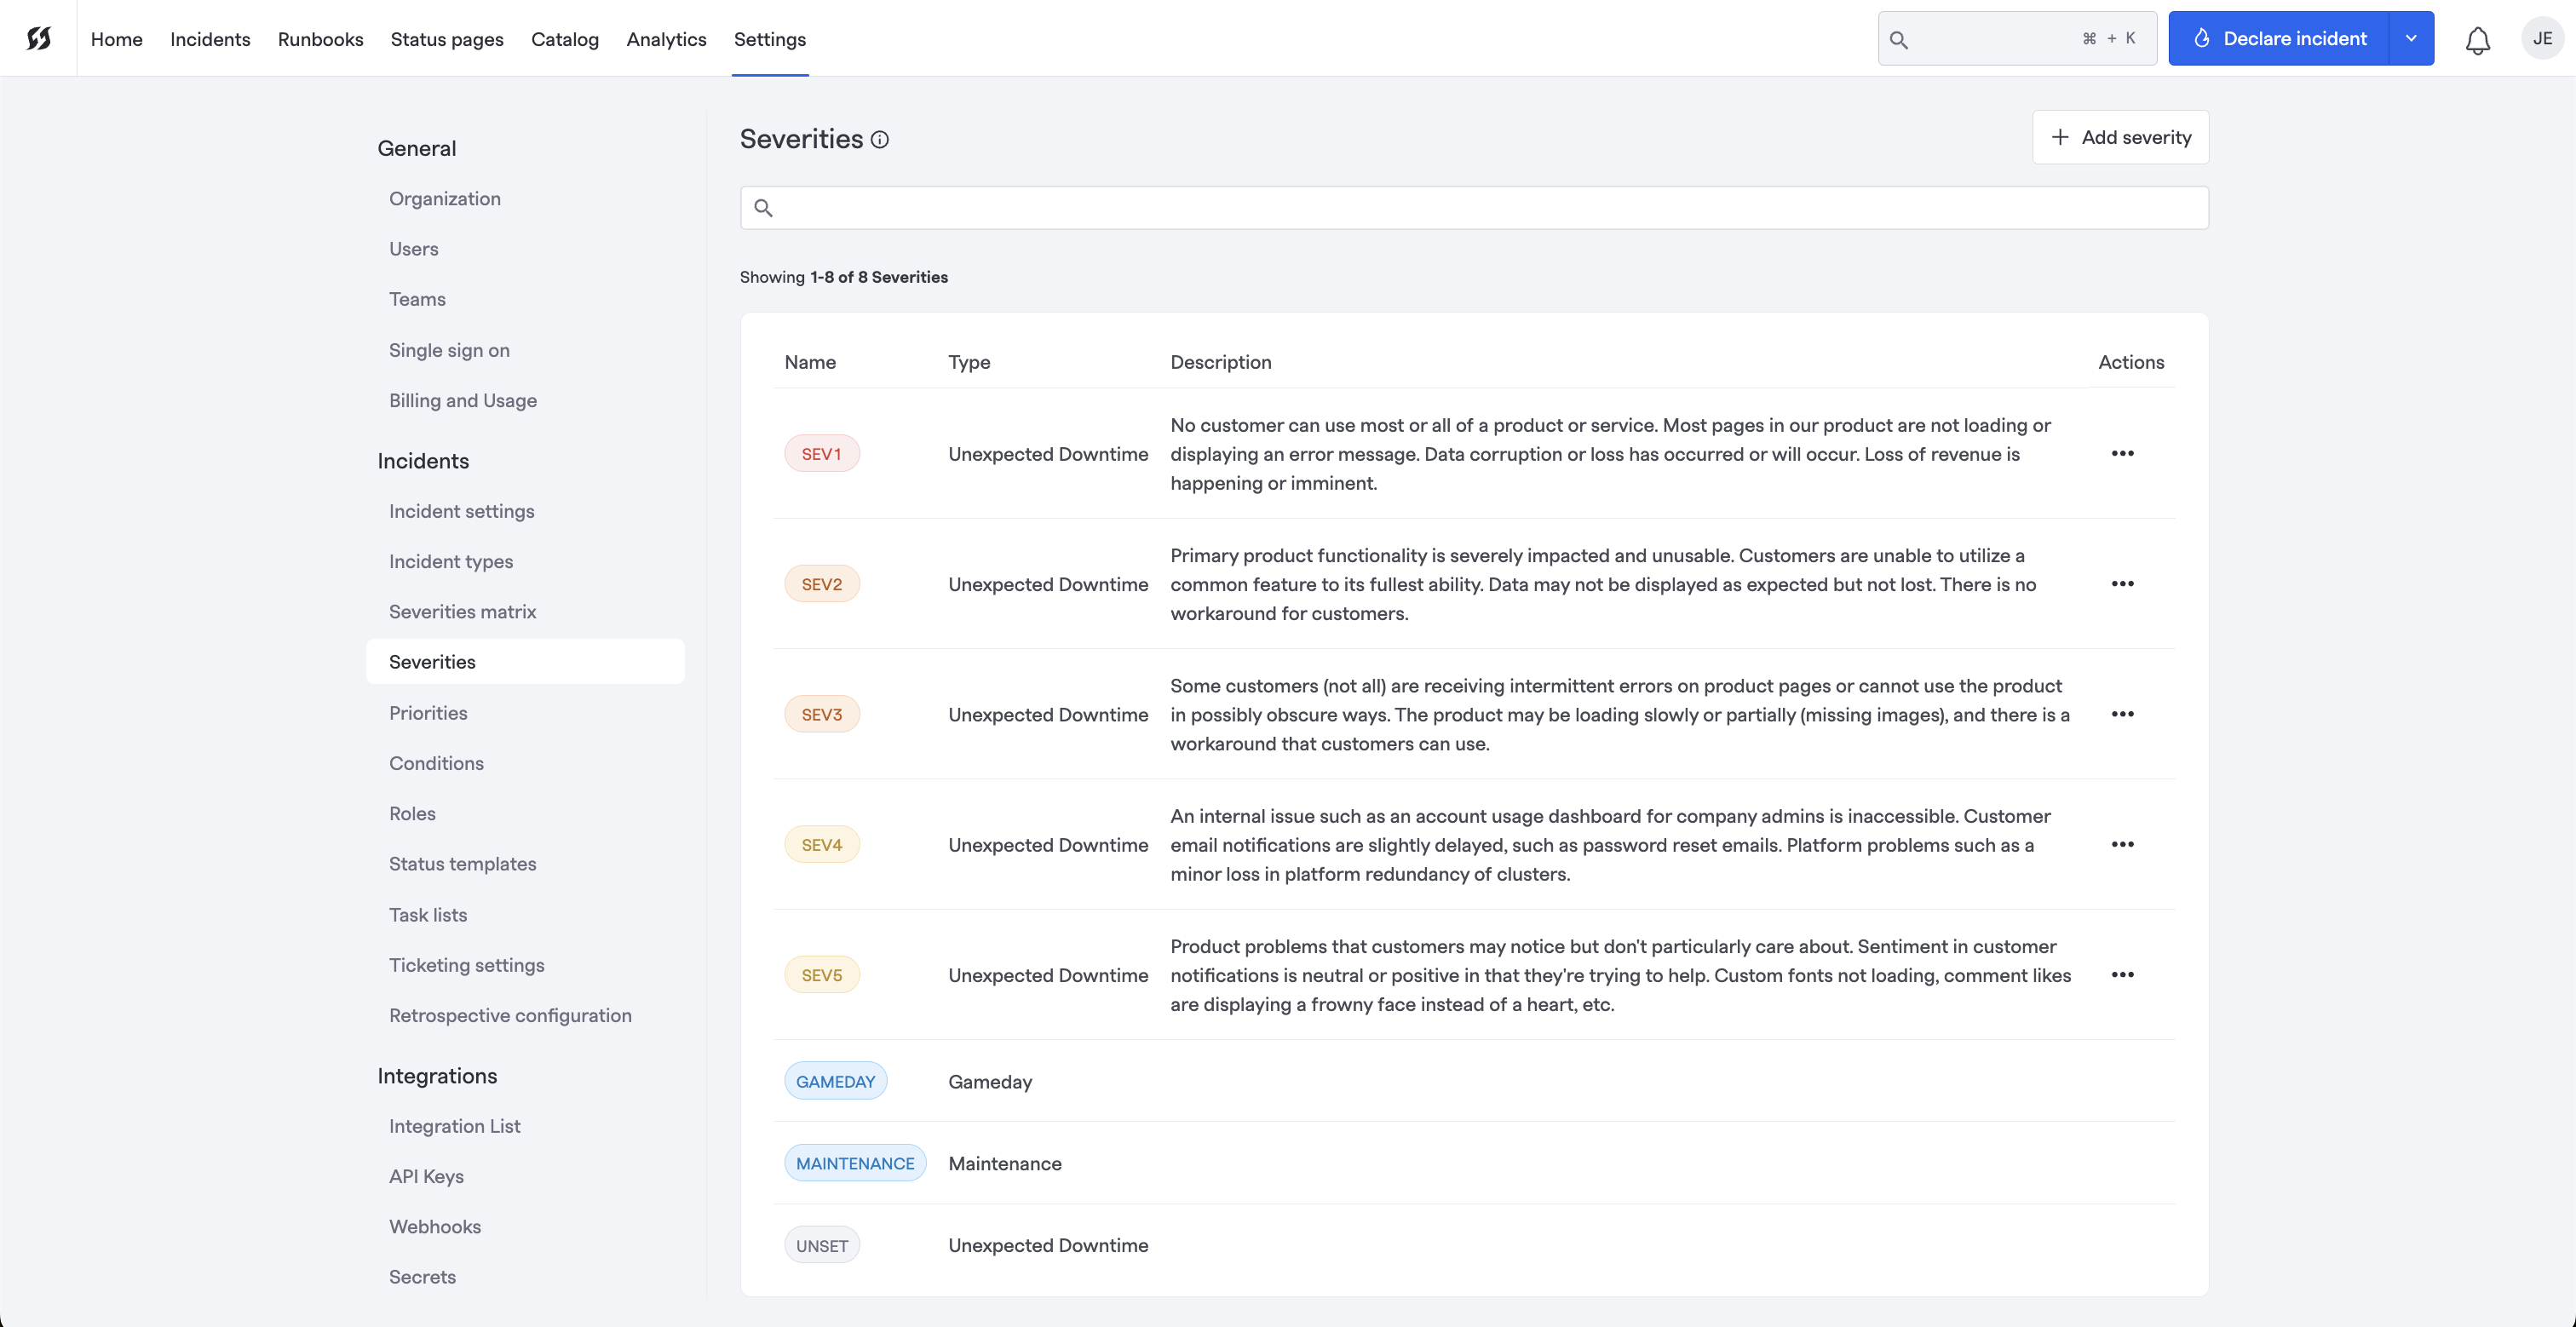The height and width of the screenshot is (1327, 2576).
Task: Click the actions ellipsis icon for SEV3
Action: click(x=2121, y=715)
